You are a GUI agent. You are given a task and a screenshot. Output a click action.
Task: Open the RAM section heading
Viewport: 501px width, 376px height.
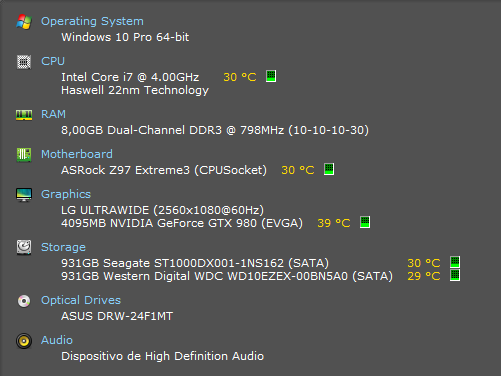click(53, 114)
